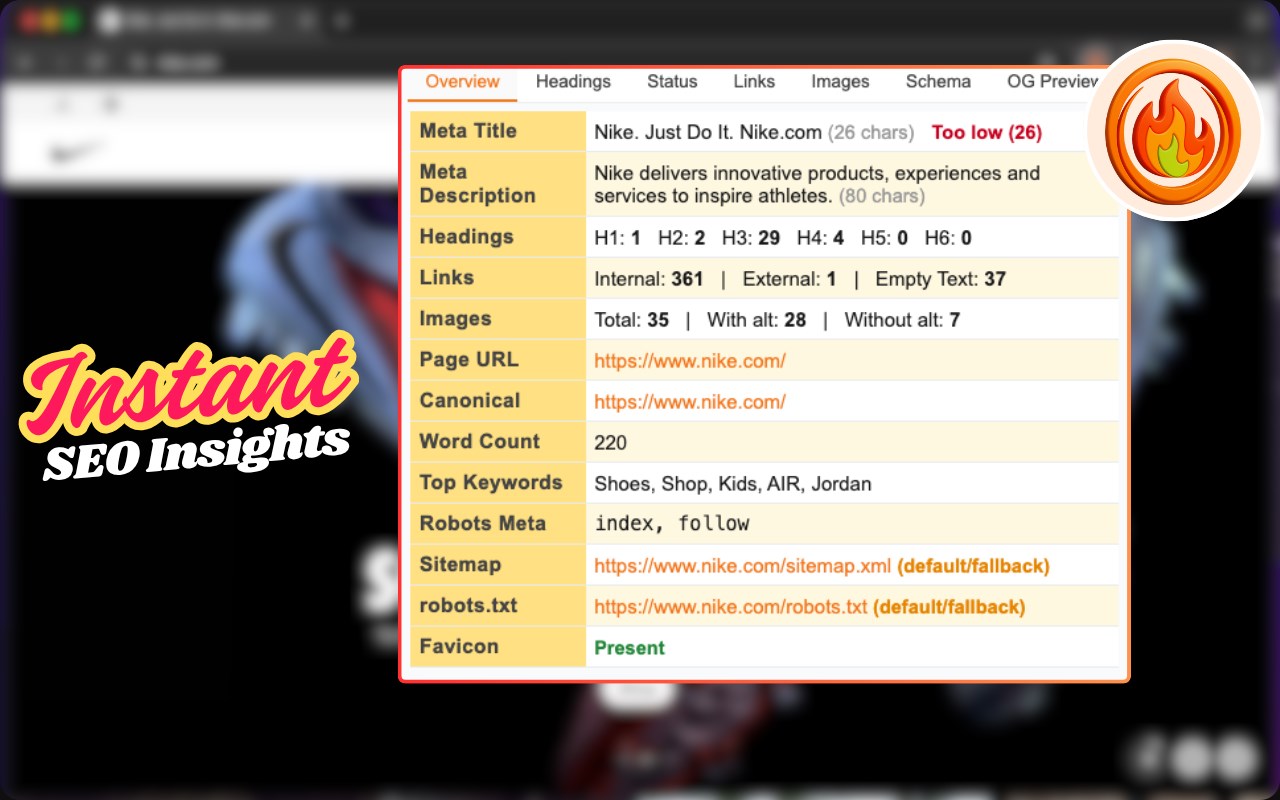
Task: Click the '(26 chars)' title length note
Action: [871, 132]
